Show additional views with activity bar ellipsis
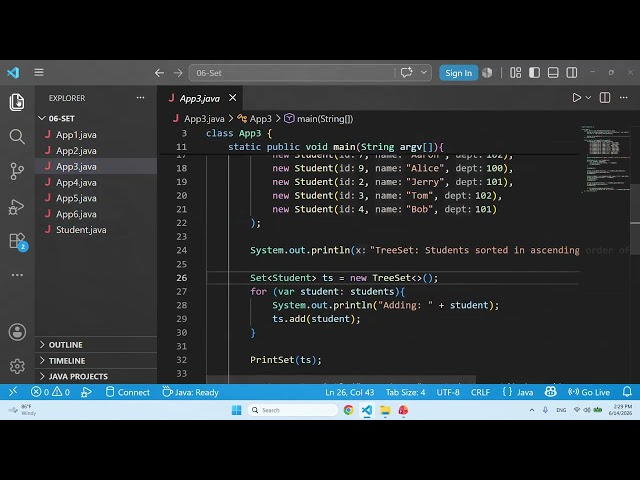Screen dimensions: 640x480 click(x=17, y=275)
